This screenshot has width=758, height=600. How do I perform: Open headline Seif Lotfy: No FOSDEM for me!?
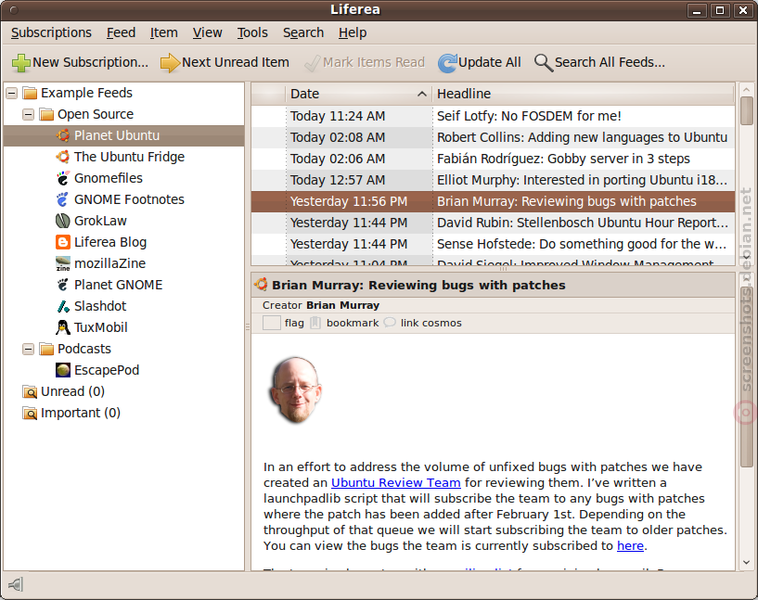coord(529,116)
